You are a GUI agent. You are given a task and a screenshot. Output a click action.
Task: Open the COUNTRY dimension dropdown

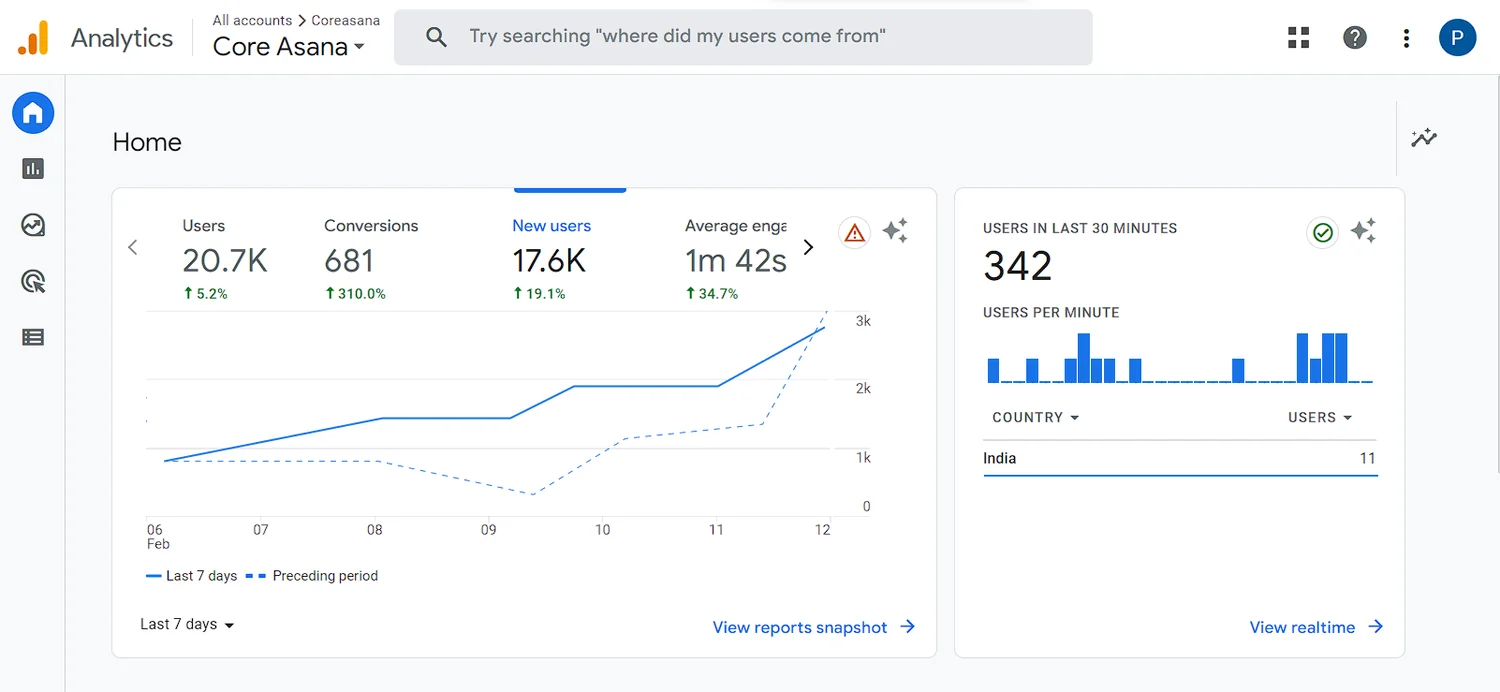1036,417
